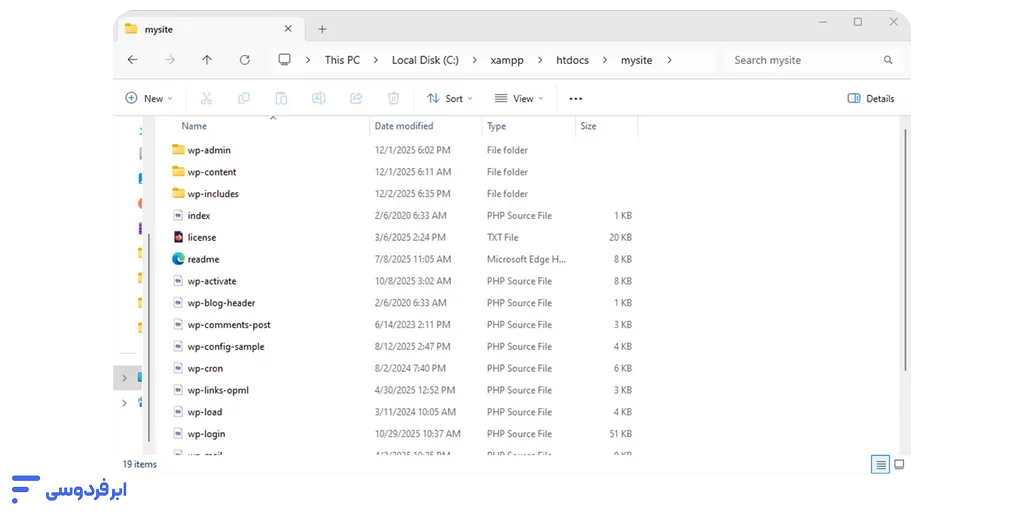Select the wp-load file name
Screen dimensions: 1024x515
point(204,412)
